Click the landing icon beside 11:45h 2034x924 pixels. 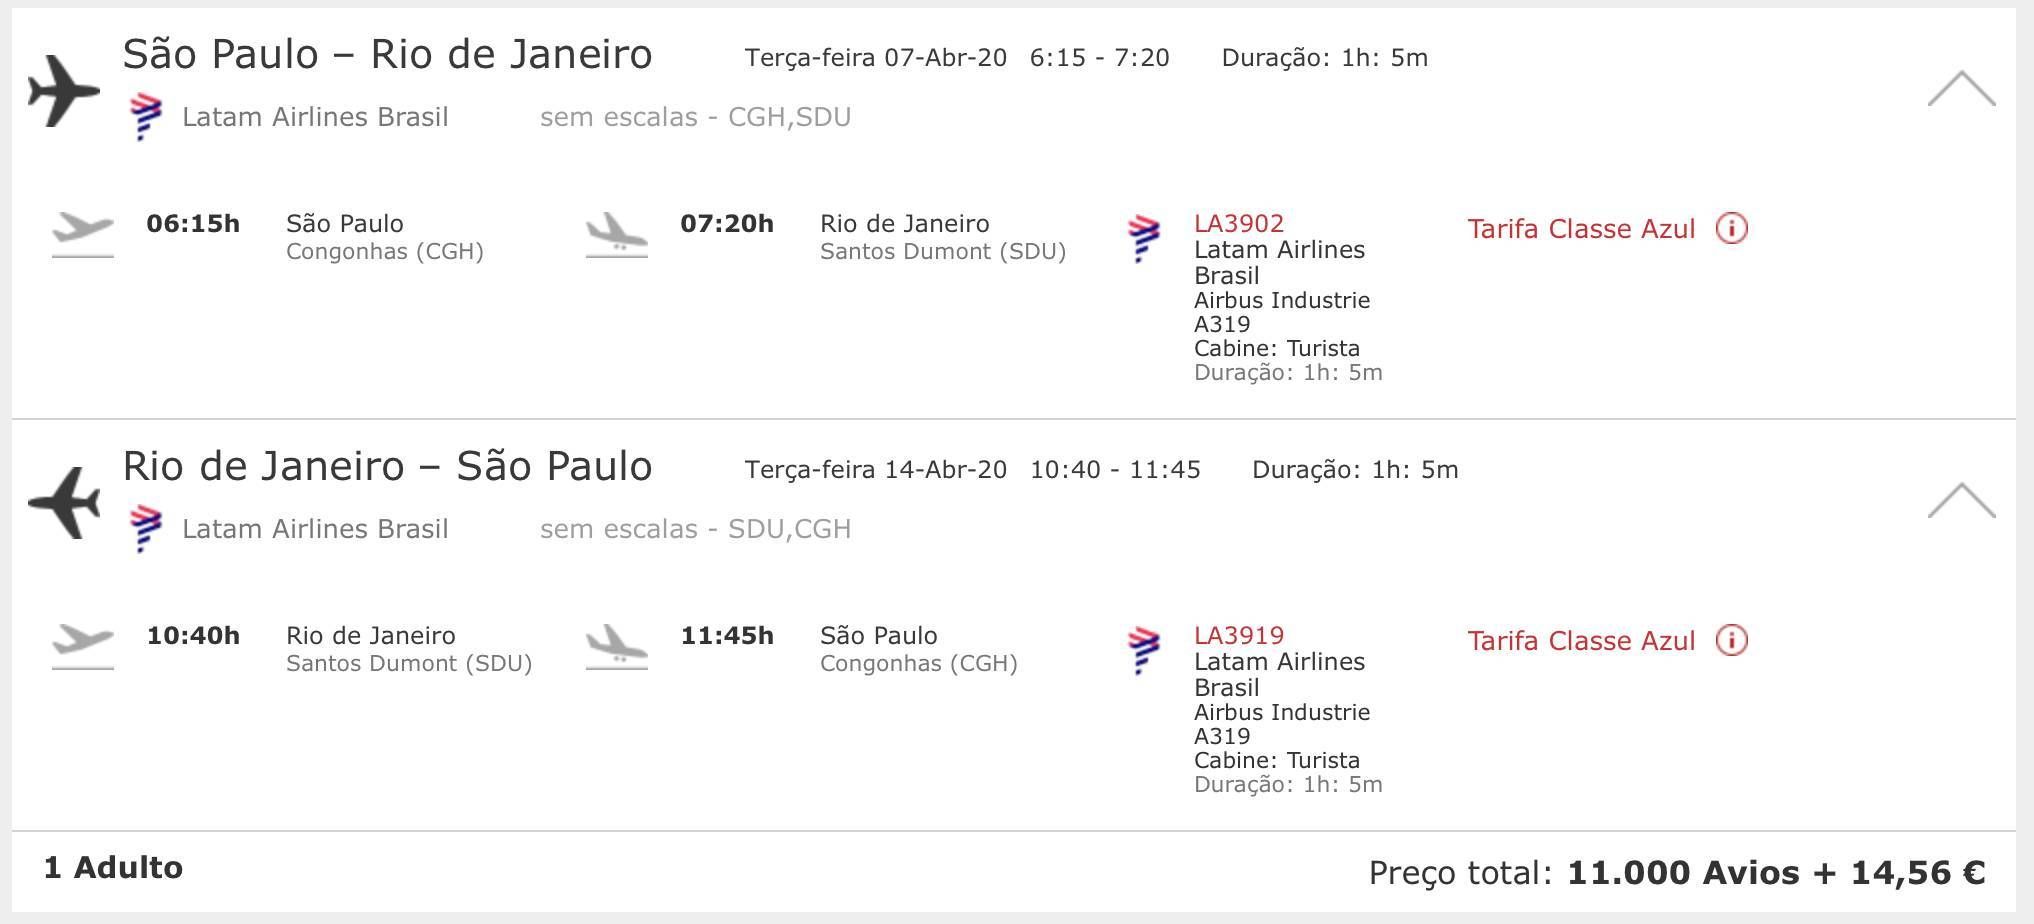617,646
